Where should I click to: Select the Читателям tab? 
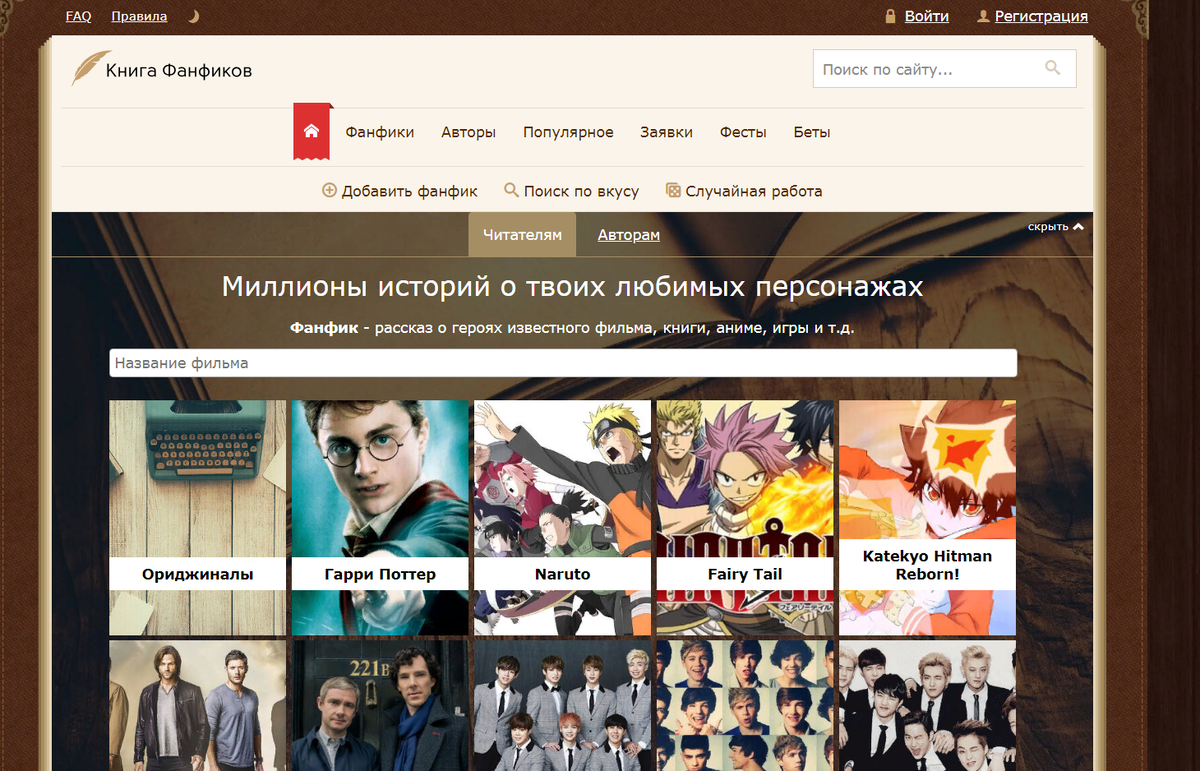(522, 235)
